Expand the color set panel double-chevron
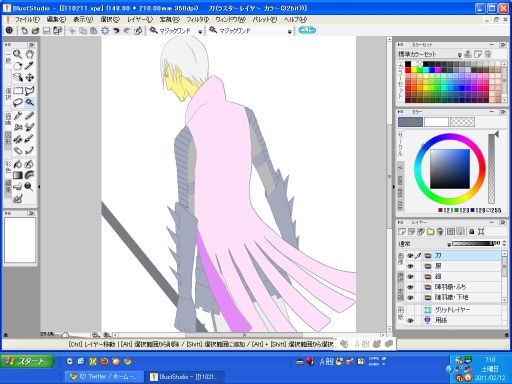This screenshot has height=384, width=512. 503,45
